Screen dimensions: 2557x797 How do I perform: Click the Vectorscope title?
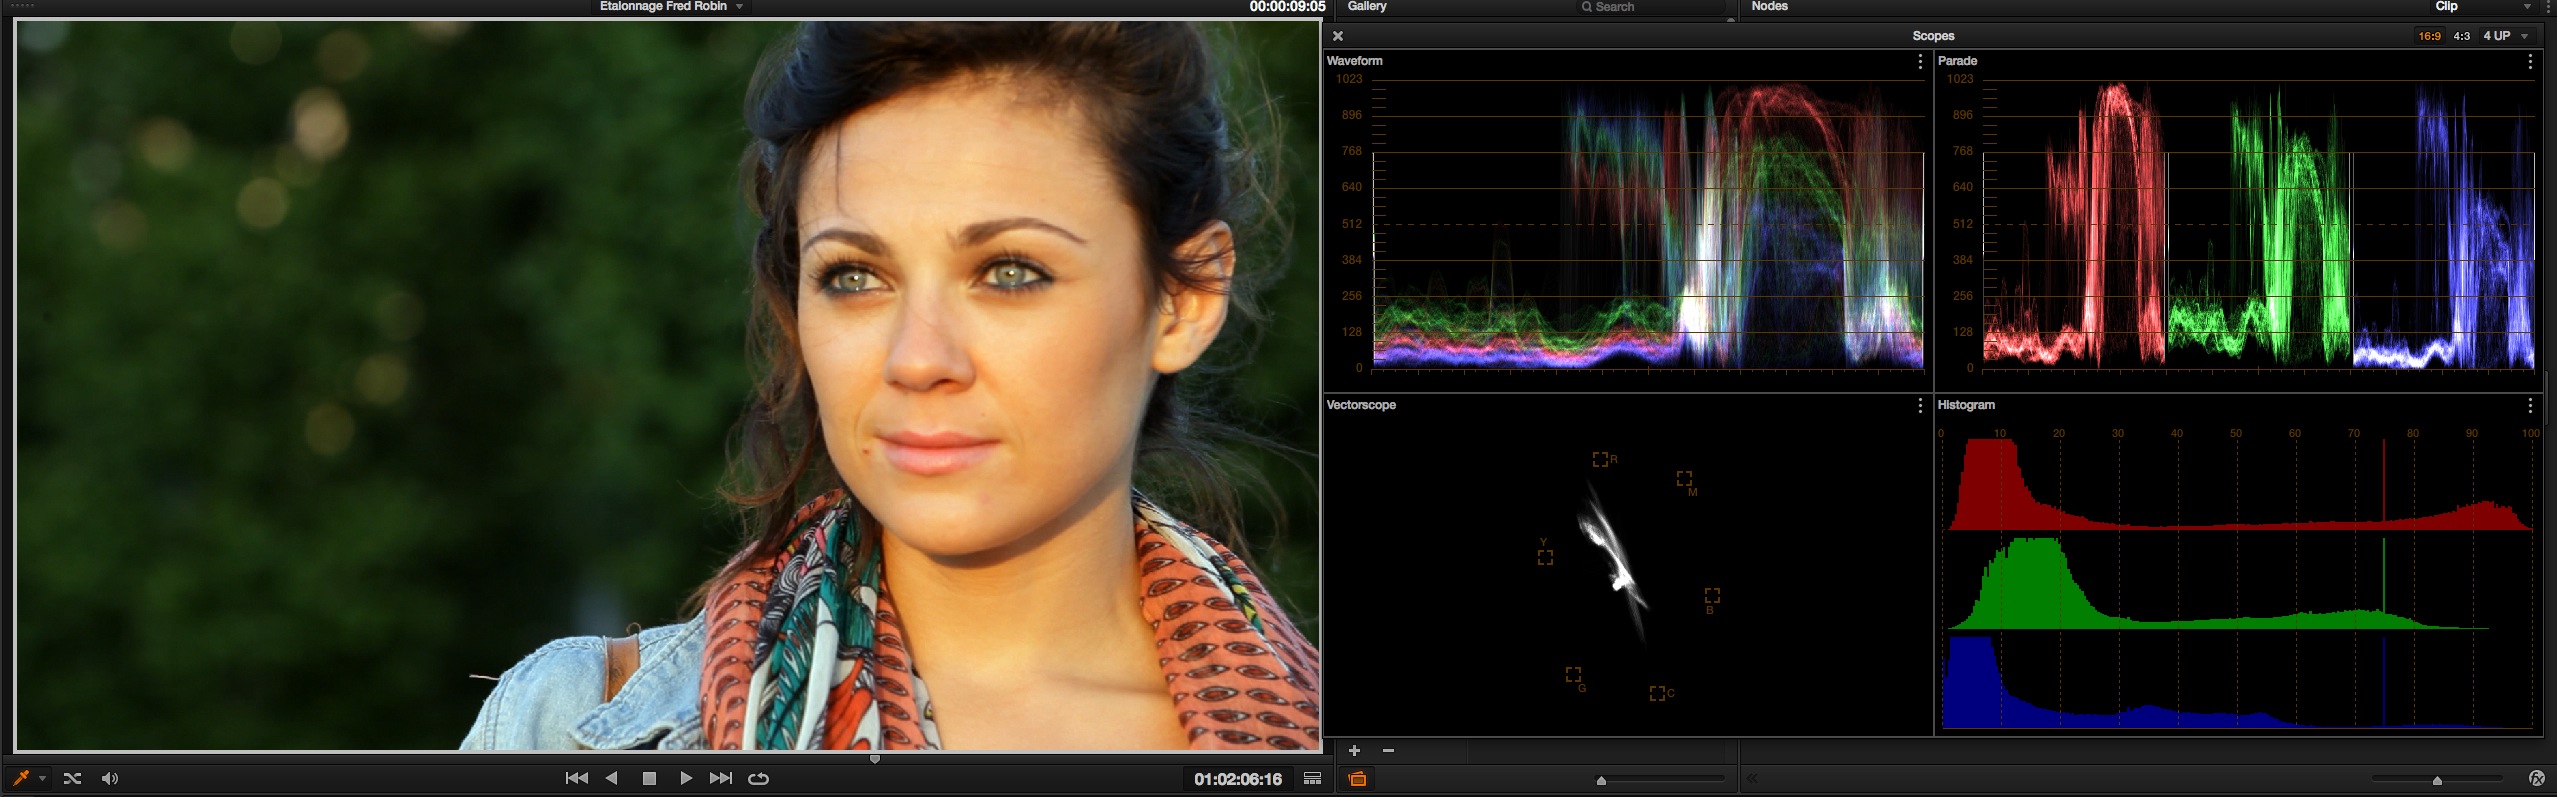tap(1360, 405)
